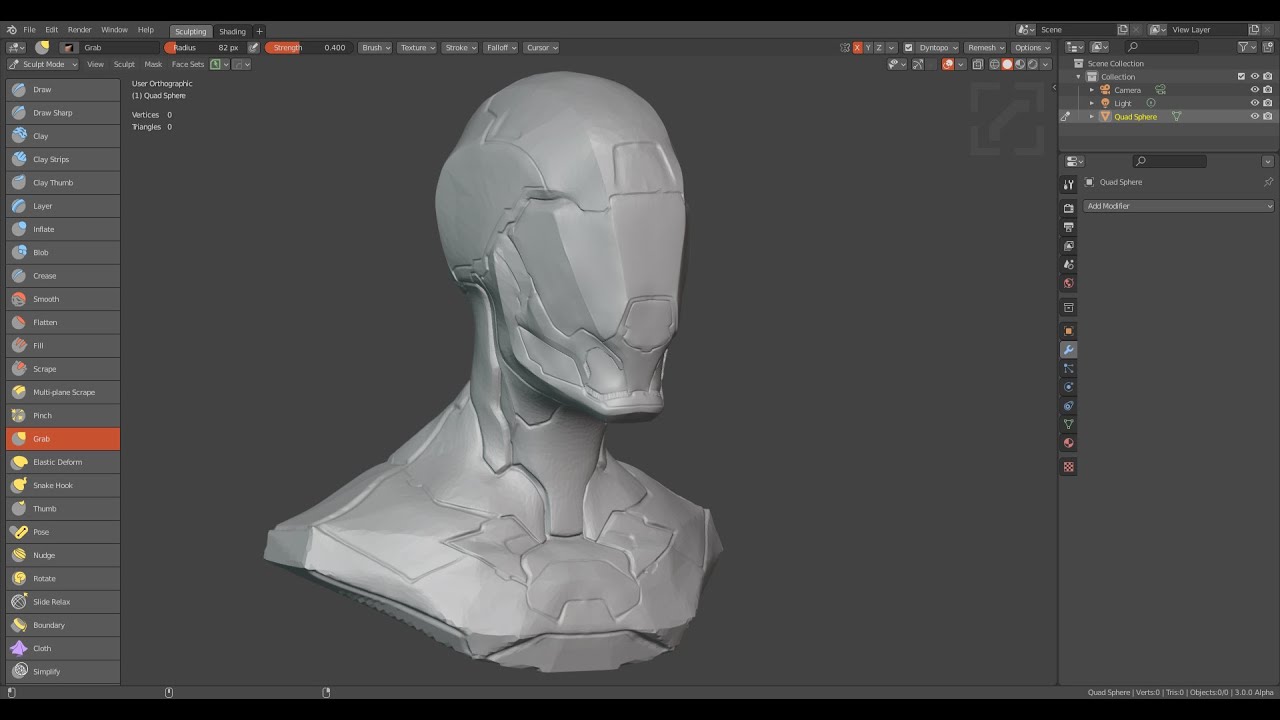Select the Thumb brush
1280x720 pixels.
(63, 508)
